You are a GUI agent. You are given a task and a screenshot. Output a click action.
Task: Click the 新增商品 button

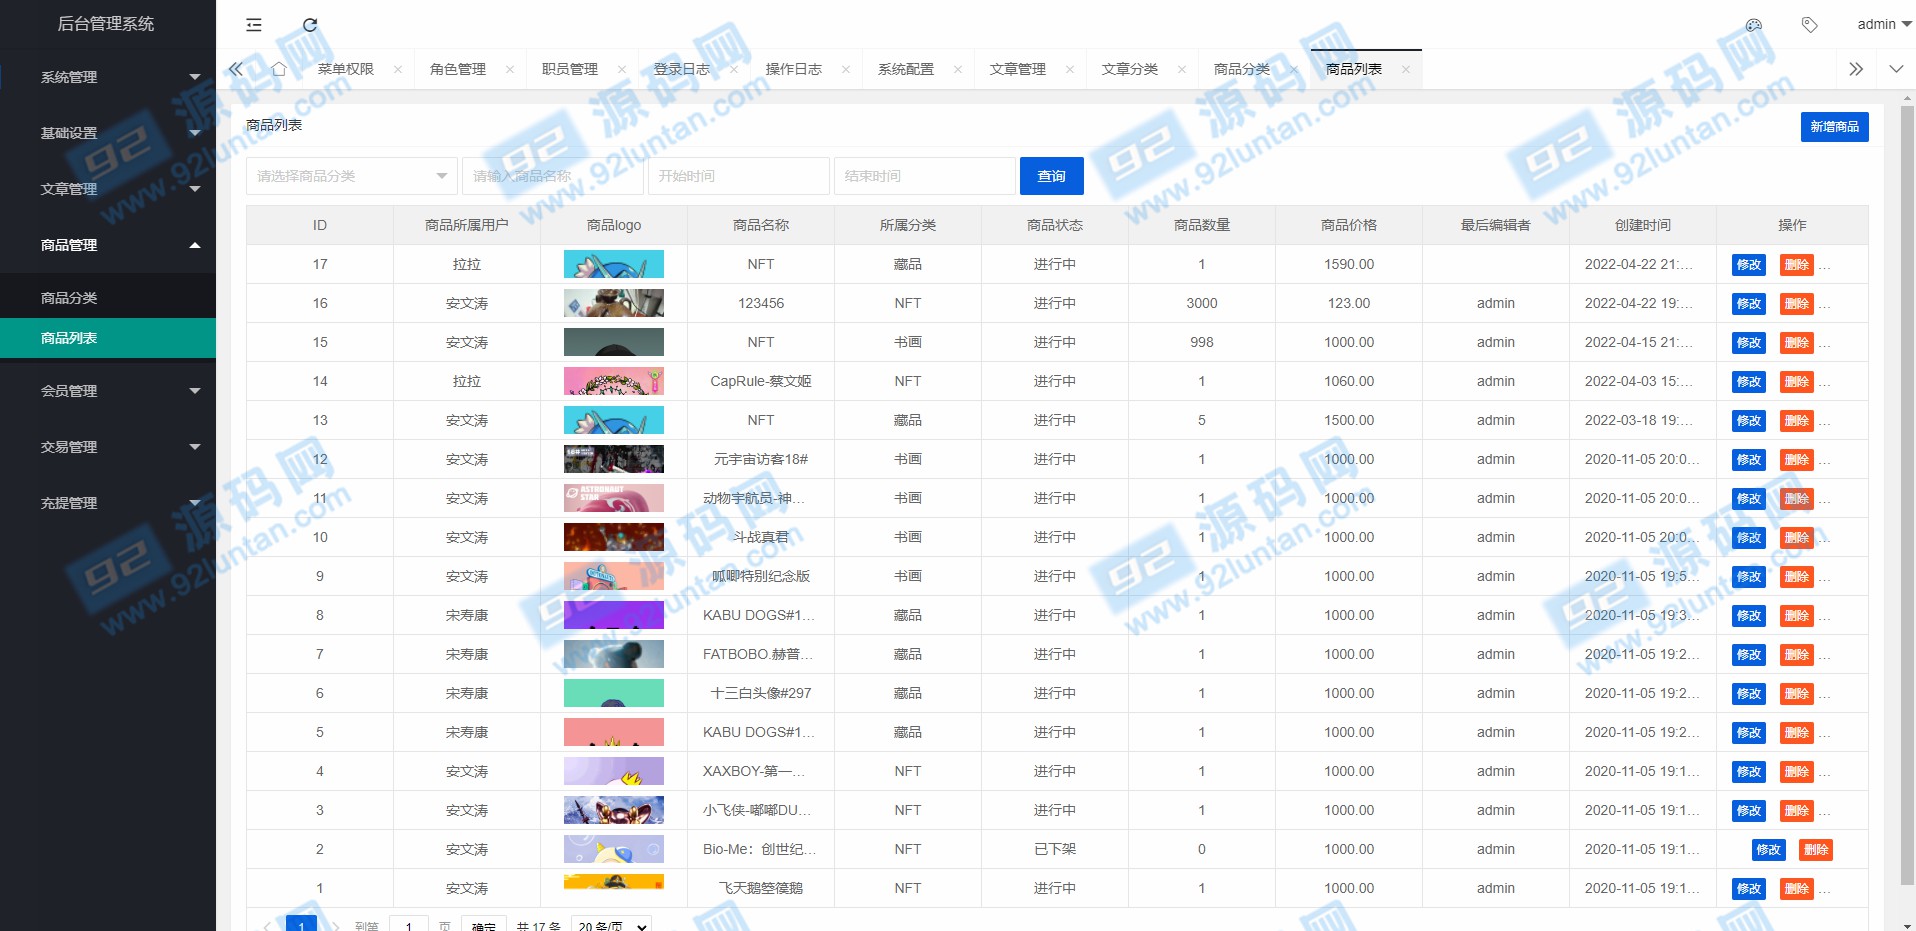tap(1834, 127)
